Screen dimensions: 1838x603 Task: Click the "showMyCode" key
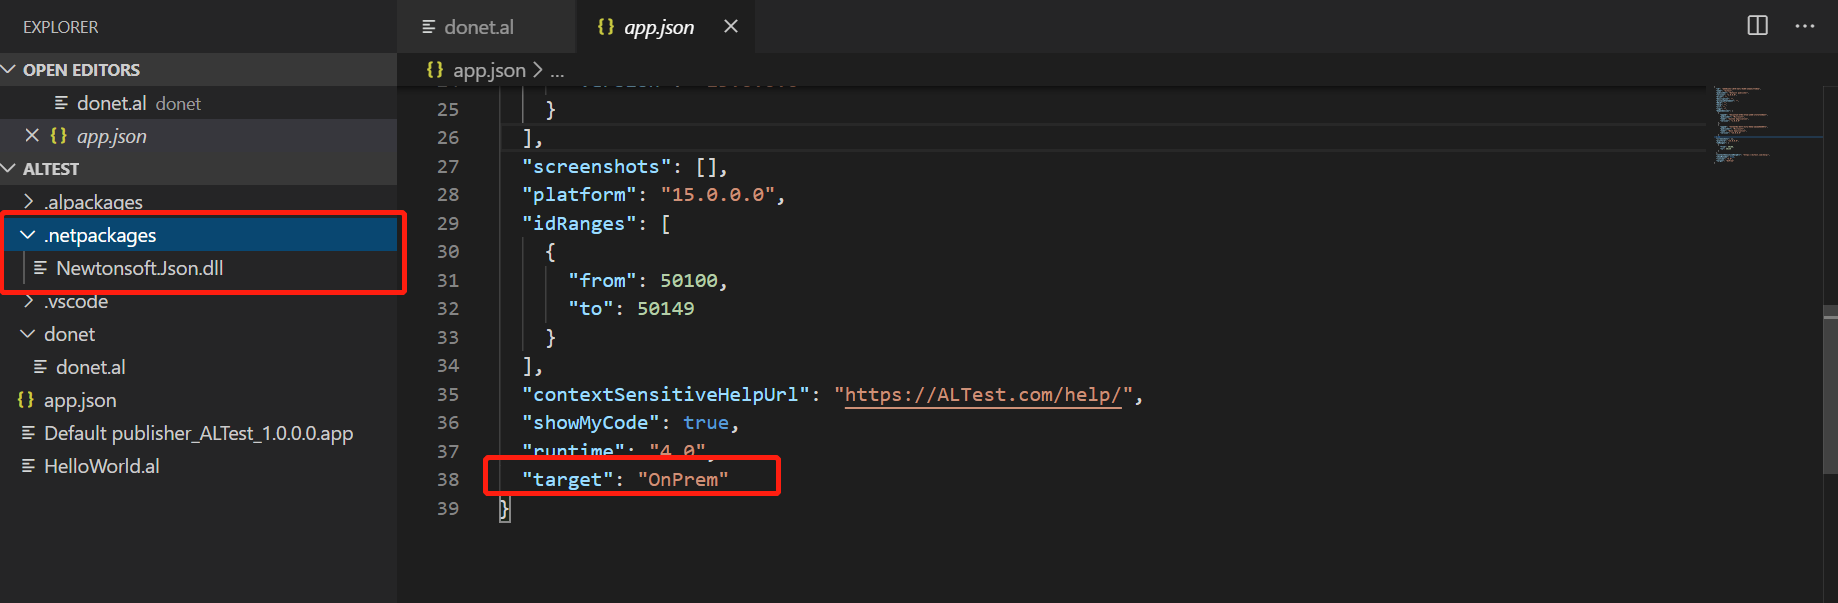pyautogui.click(x=591, y=423)
